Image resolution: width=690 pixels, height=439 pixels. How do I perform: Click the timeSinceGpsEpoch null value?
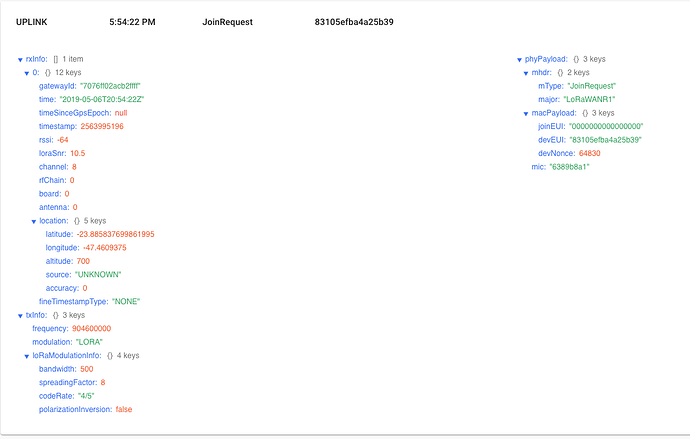click(121, 113)
